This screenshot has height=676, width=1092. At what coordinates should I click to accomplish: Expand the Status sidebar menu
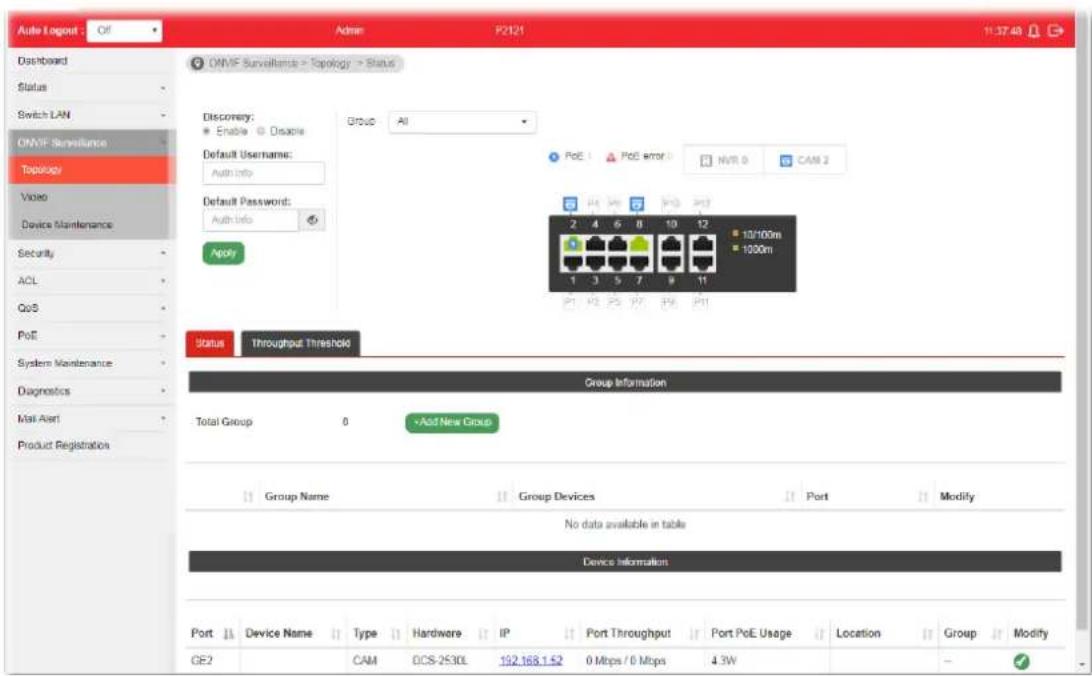tap(91, 88)
